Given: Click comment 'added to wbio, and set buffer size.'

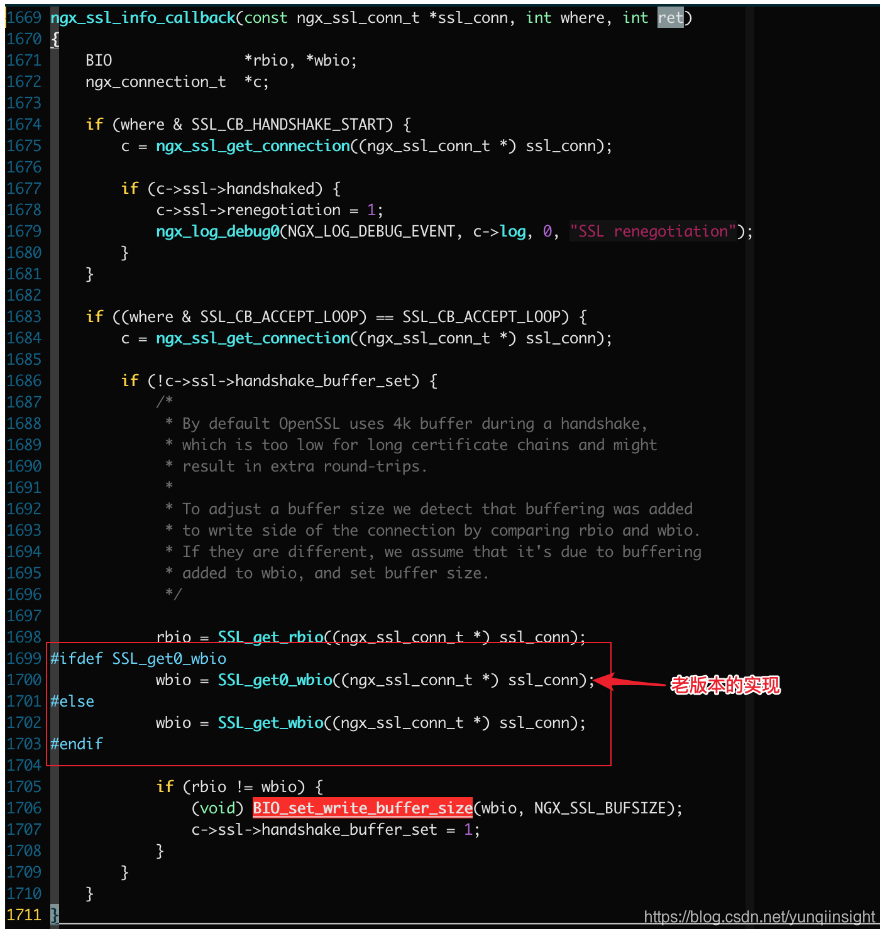Looking at the screenshot, I should tap(336, 573).
